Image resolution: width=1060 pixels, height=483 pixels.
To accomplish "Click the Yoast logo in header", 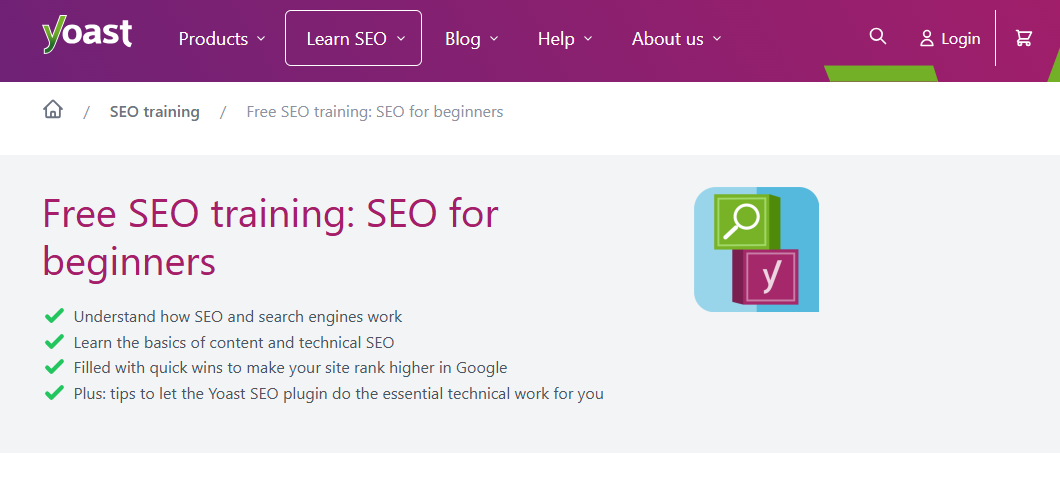I will coord(87,34).
